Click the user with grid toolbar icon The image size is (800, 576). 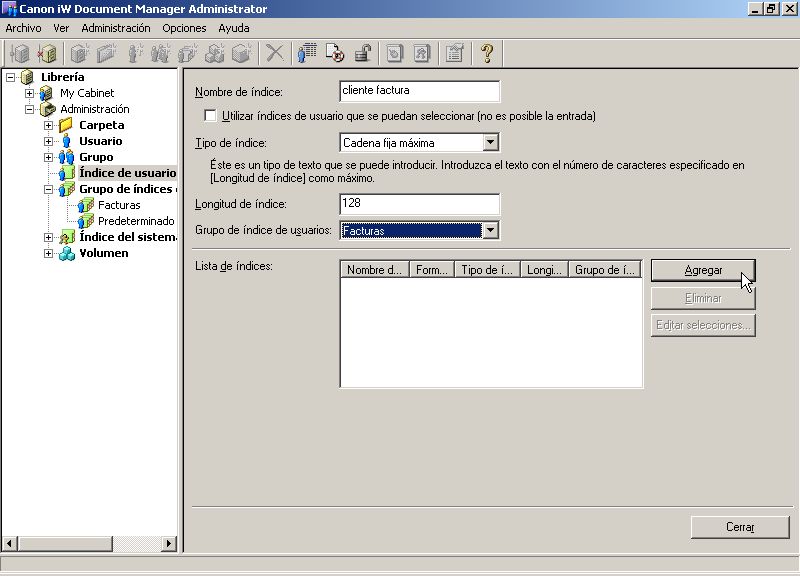click(x=307, y=53)
